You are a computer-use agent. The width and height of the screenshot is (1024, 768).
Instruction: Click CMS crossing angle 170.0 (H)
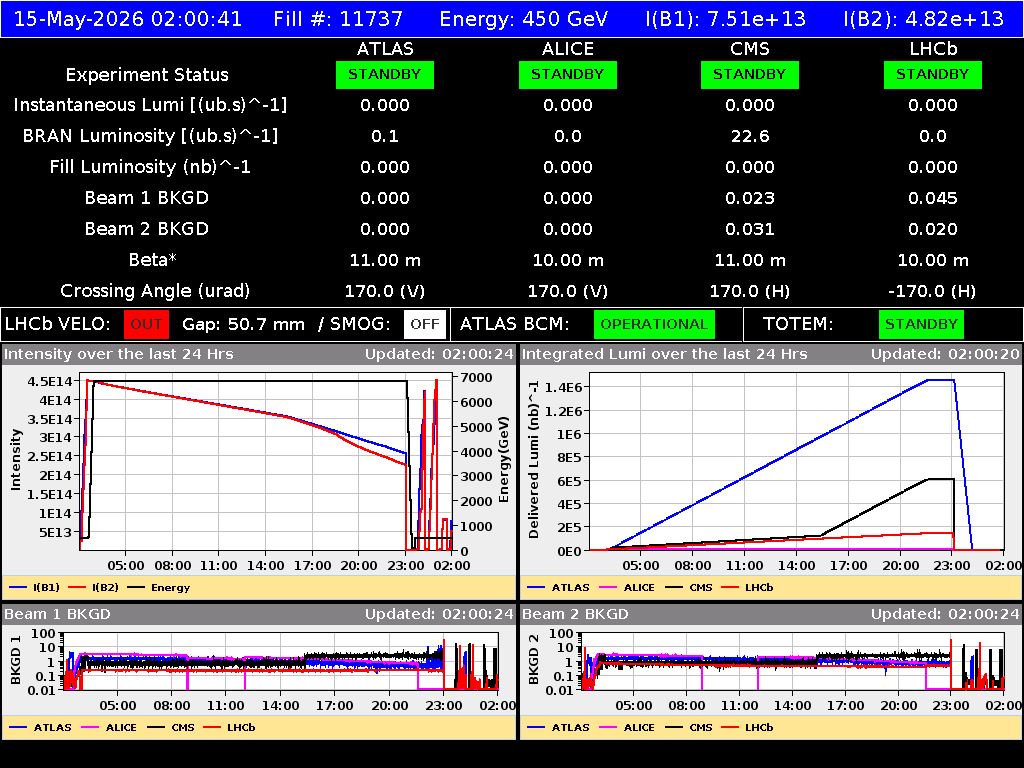tap(750, 291)
